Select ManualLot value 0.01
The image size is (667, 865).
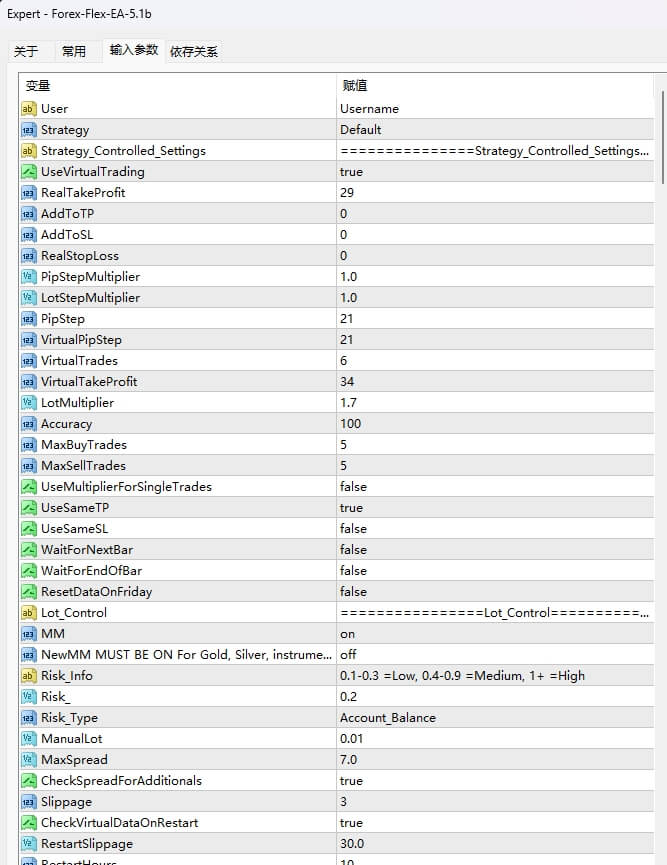[x=495, y=739]
